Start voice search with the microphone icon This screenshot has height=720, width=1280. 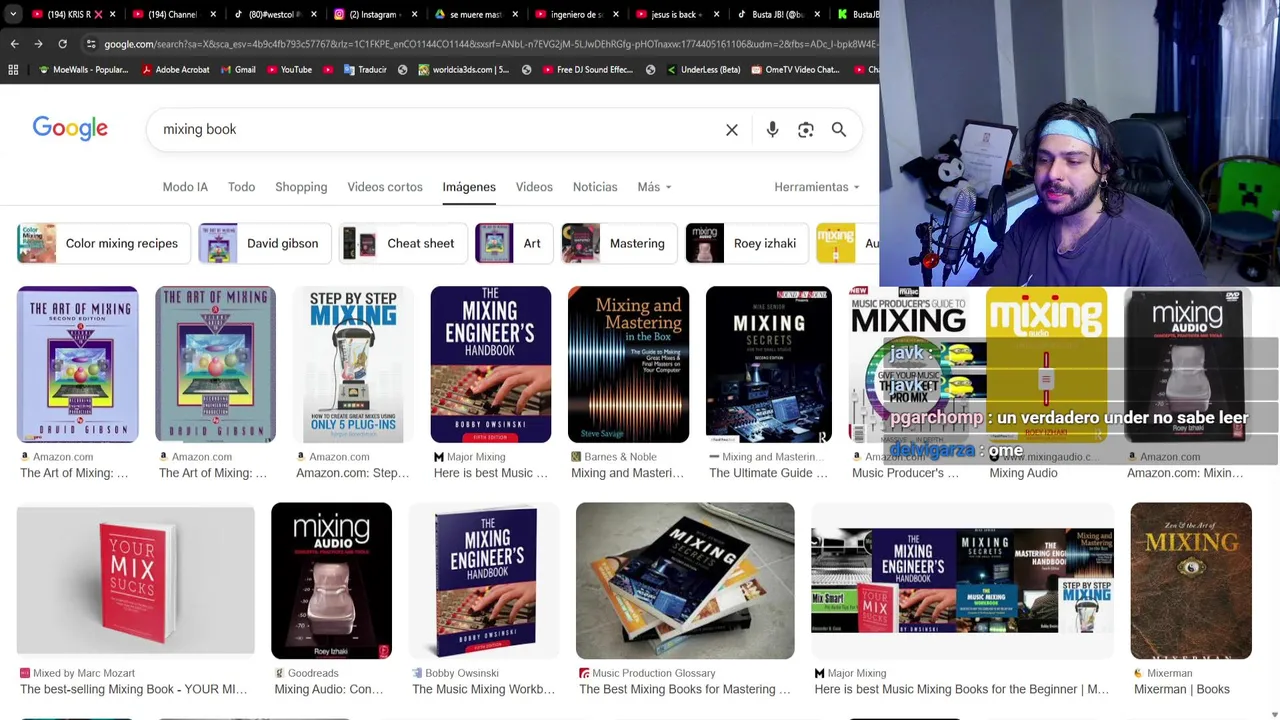pos(772,130)
